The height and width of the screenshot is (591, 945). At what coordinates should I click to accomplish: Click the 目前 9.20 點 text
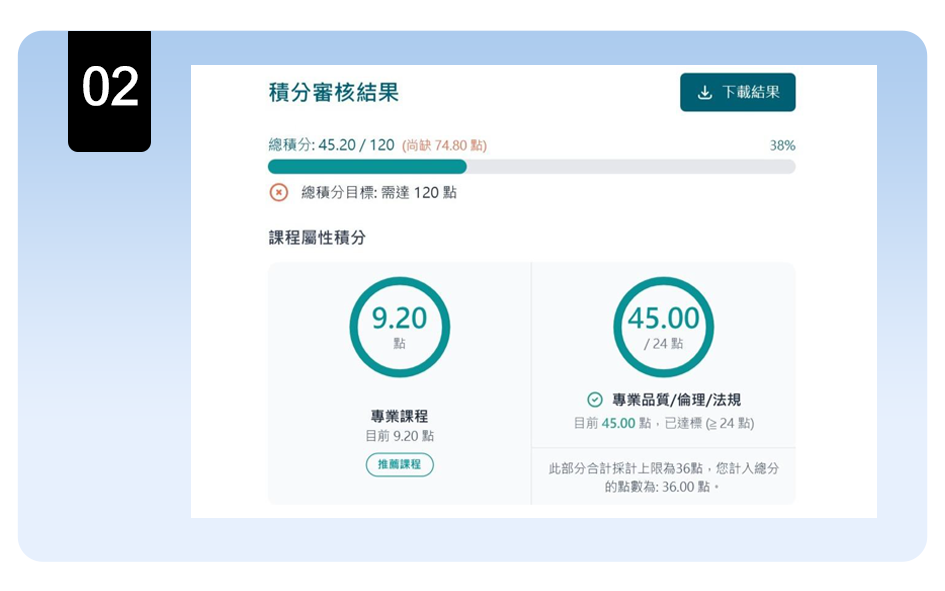399,436
